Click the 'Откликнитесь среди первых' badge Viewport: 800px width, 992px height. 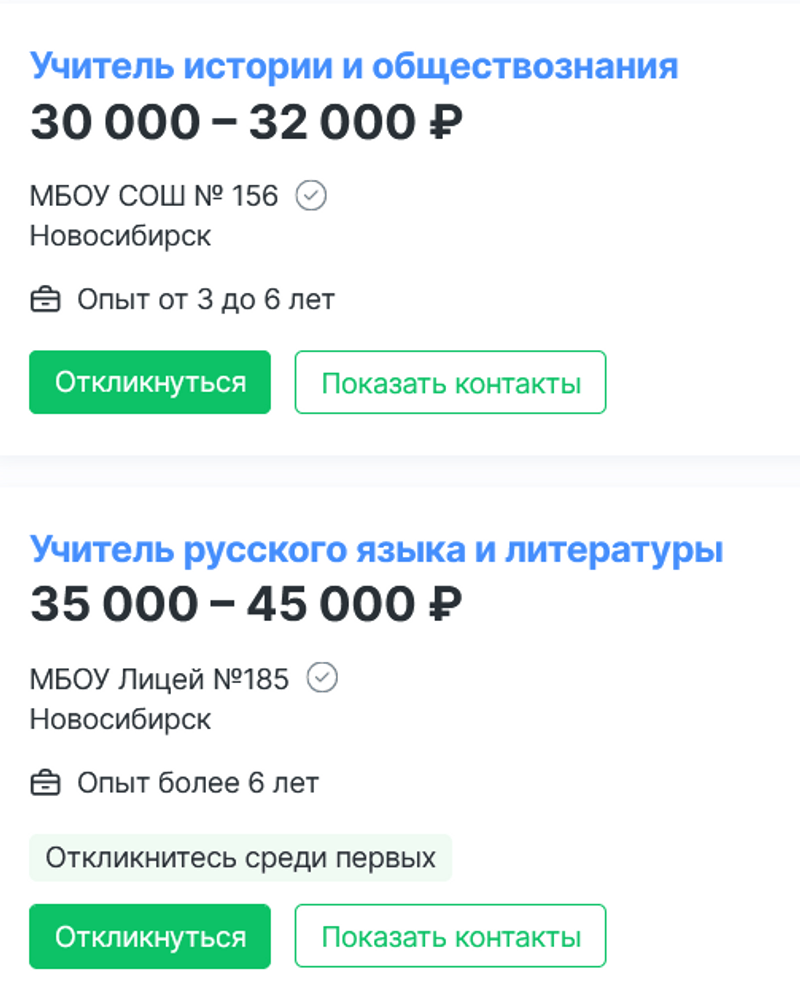click(x=240, y=858)
